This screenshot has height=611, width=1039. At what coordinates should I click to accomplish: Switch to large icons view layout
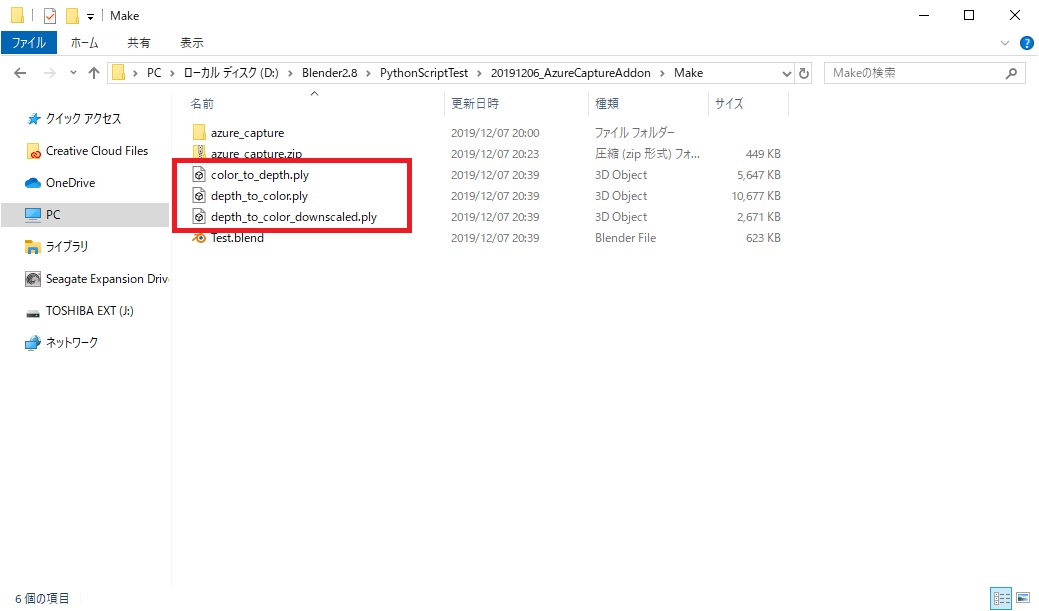1022,598
